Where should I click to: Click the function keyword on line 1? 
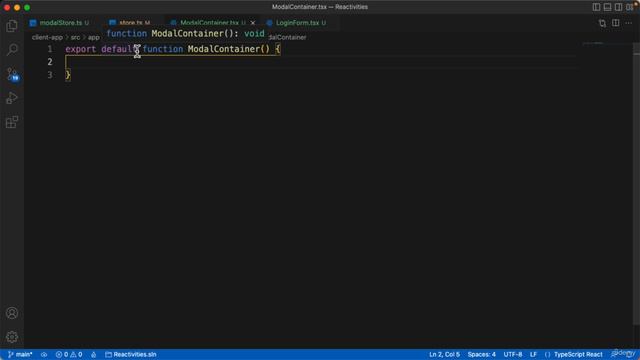coord(162,49)
